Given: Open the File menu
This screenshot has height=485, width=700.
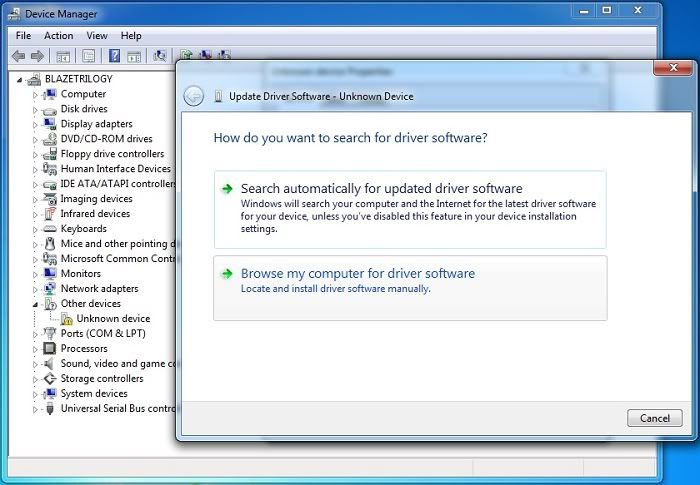Looking at the screenshot, I should tap(23, 35).
